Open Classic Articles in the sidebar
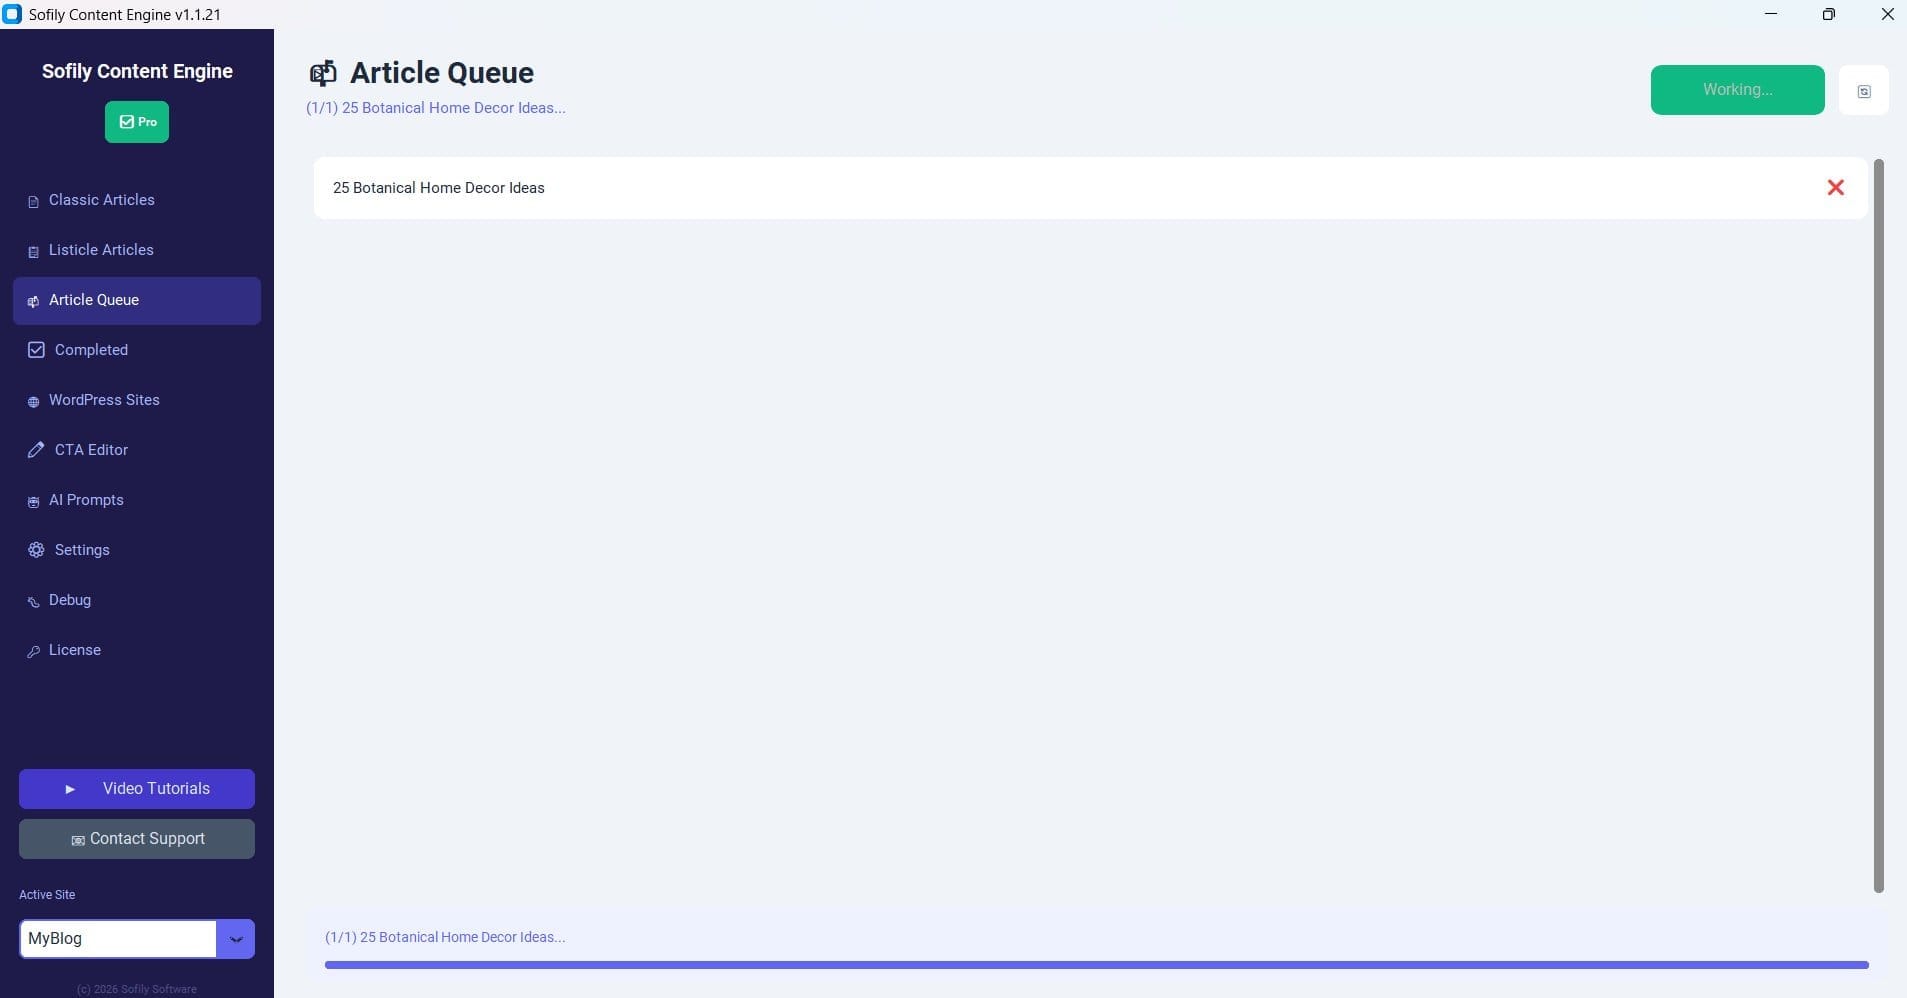The width and height of the screenshot is (1907, 998). click(x=137, y=200)
